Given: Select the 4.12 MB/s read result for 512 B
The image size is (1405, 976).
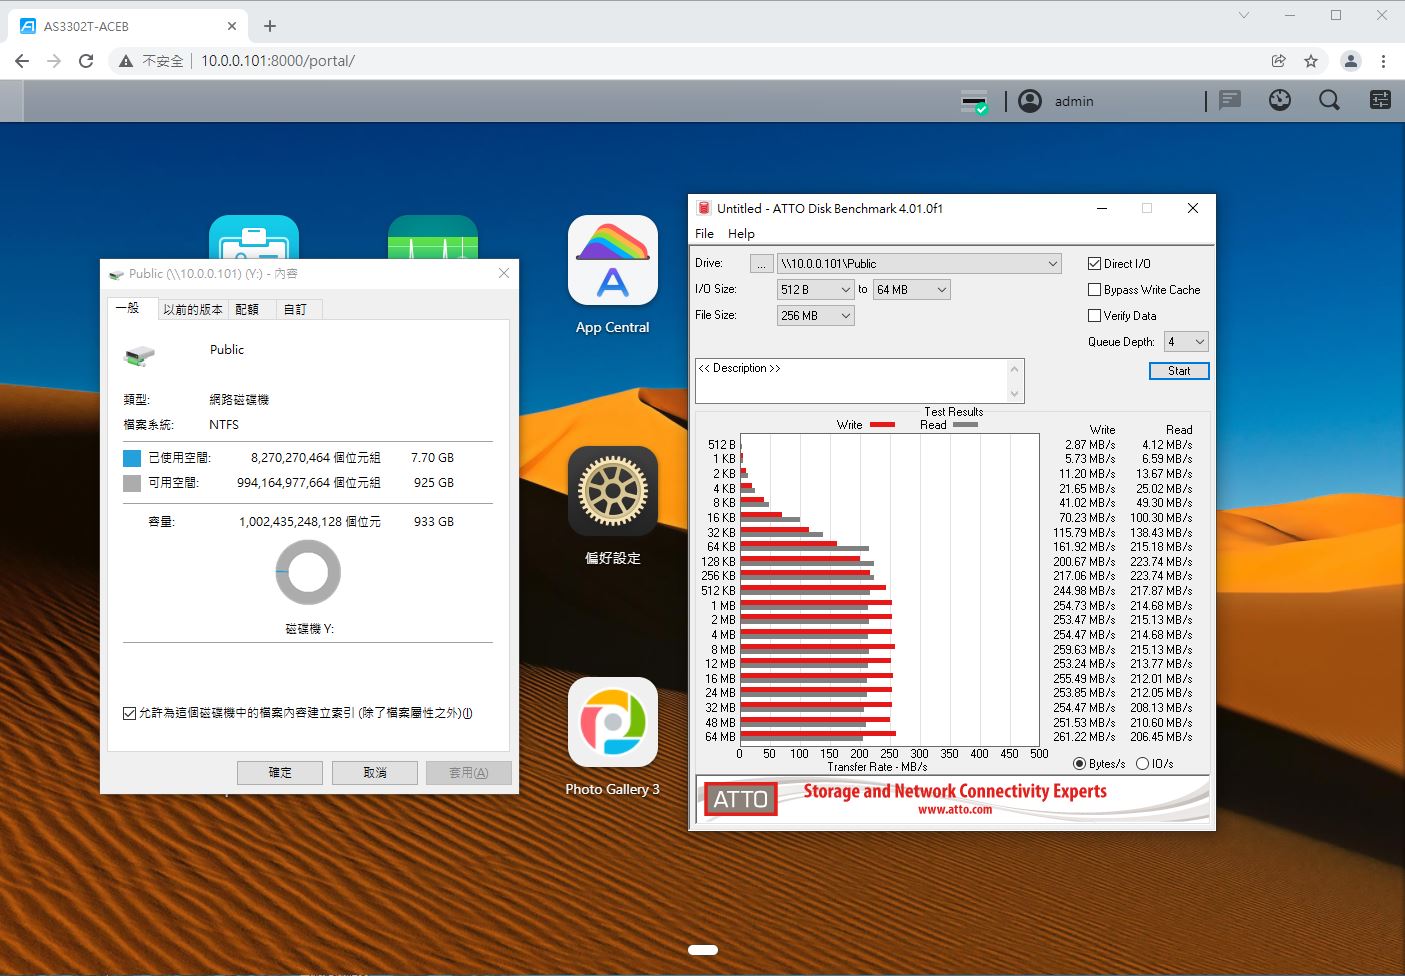Looking at the screenshot, I should (x=1167, y=445).
